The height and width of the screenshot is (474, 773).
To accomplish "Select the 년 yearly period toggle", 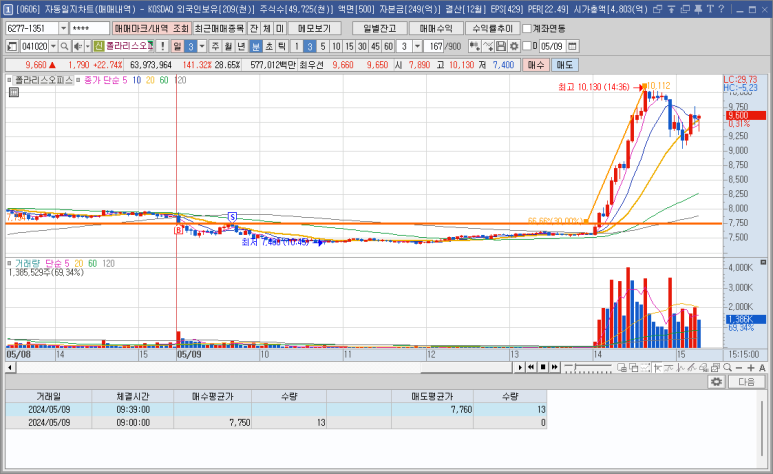I will click(x=241, y=46).
